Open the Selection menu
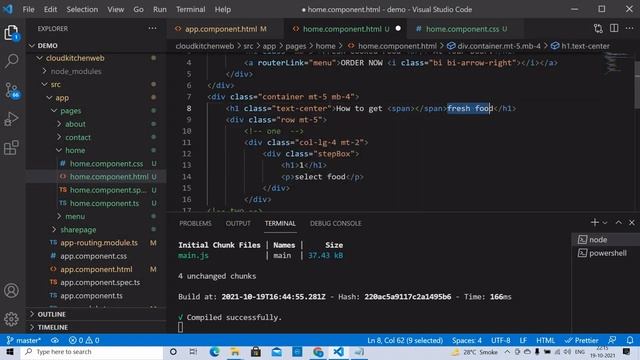 pos(82,9)
